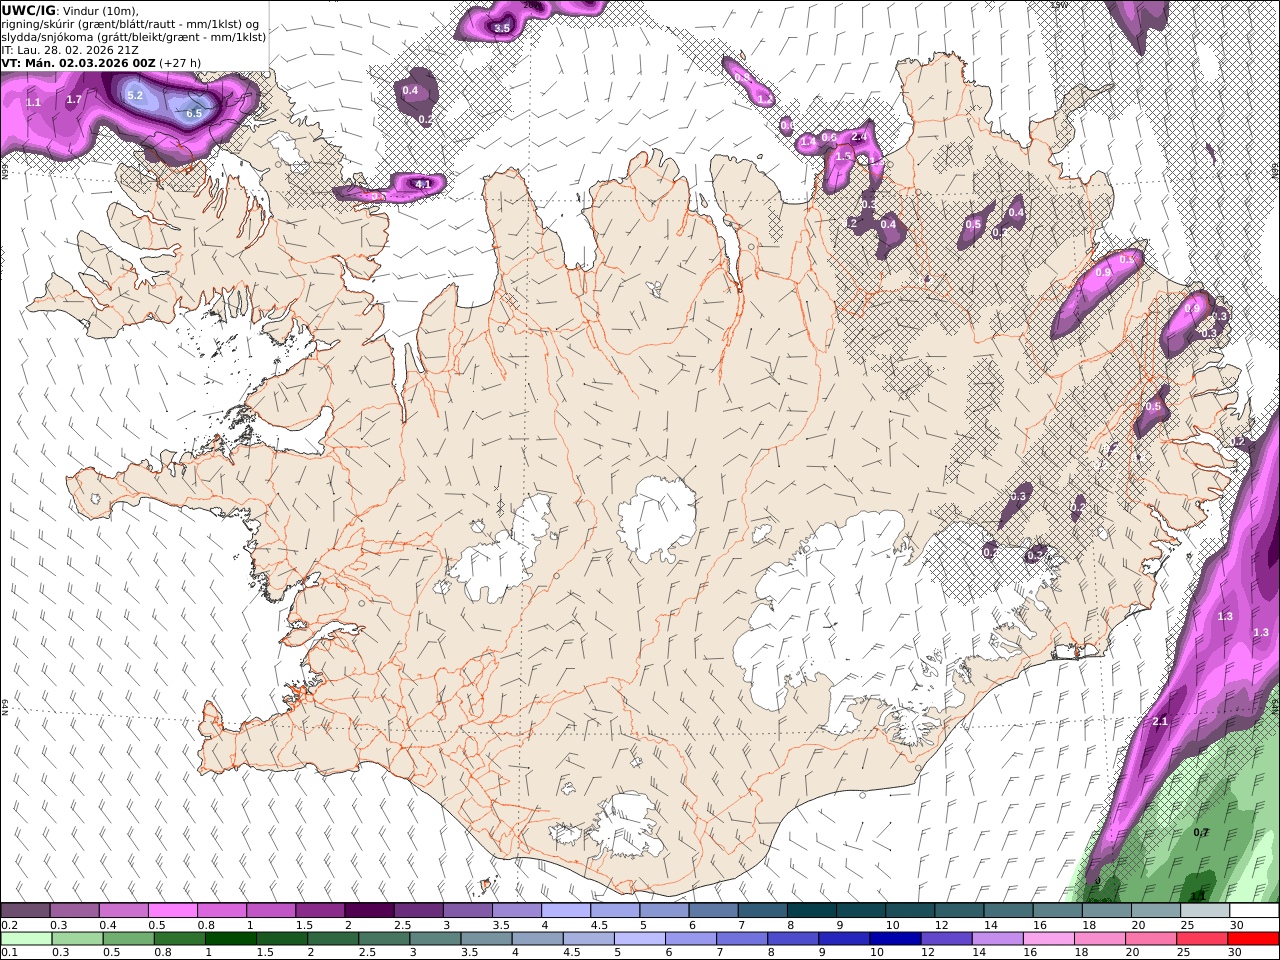The image size is (1280, 960).
Task: Click the violet 12 swatch in the rain legend
Action: tap(946, 939)
